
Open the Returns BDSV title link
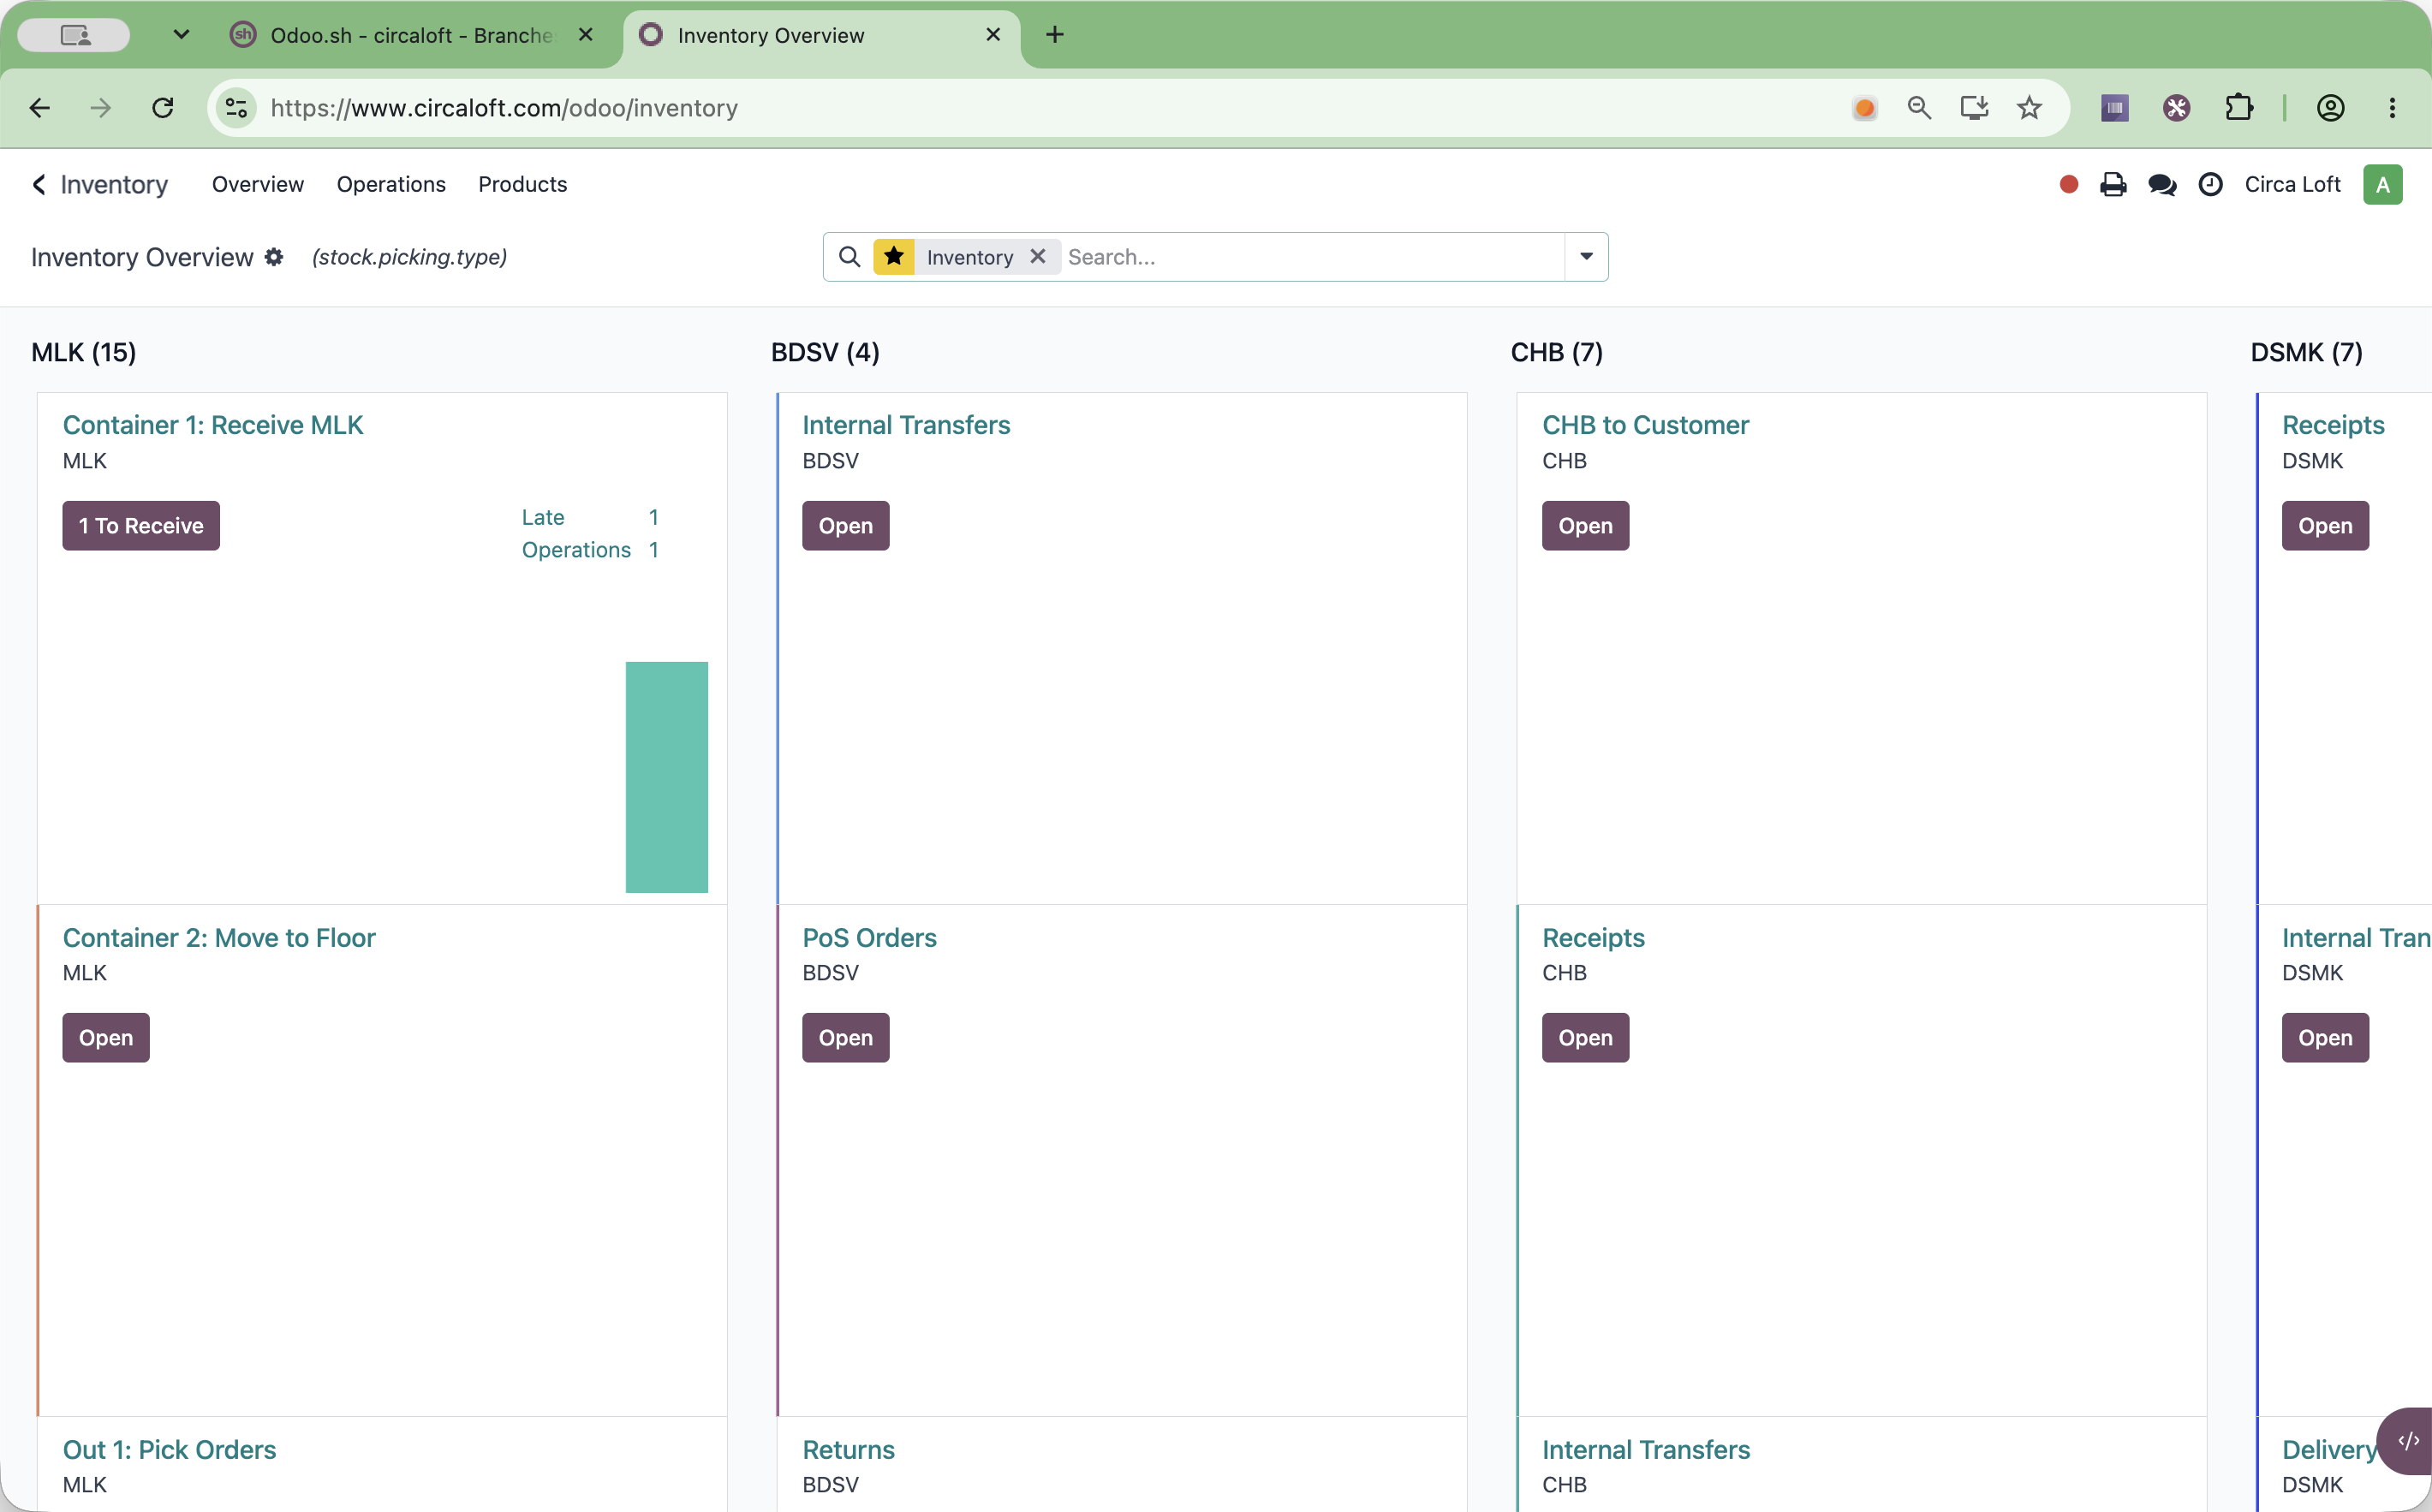(849, 1450)
